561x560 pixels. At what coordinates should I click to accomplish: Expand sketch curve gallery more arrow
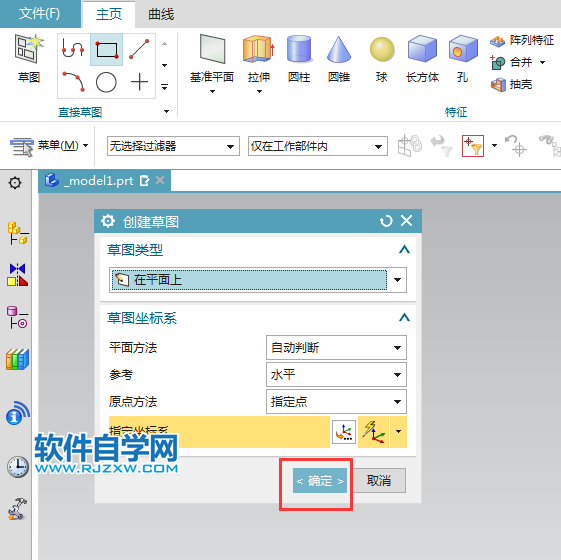(x=165, y=87)
